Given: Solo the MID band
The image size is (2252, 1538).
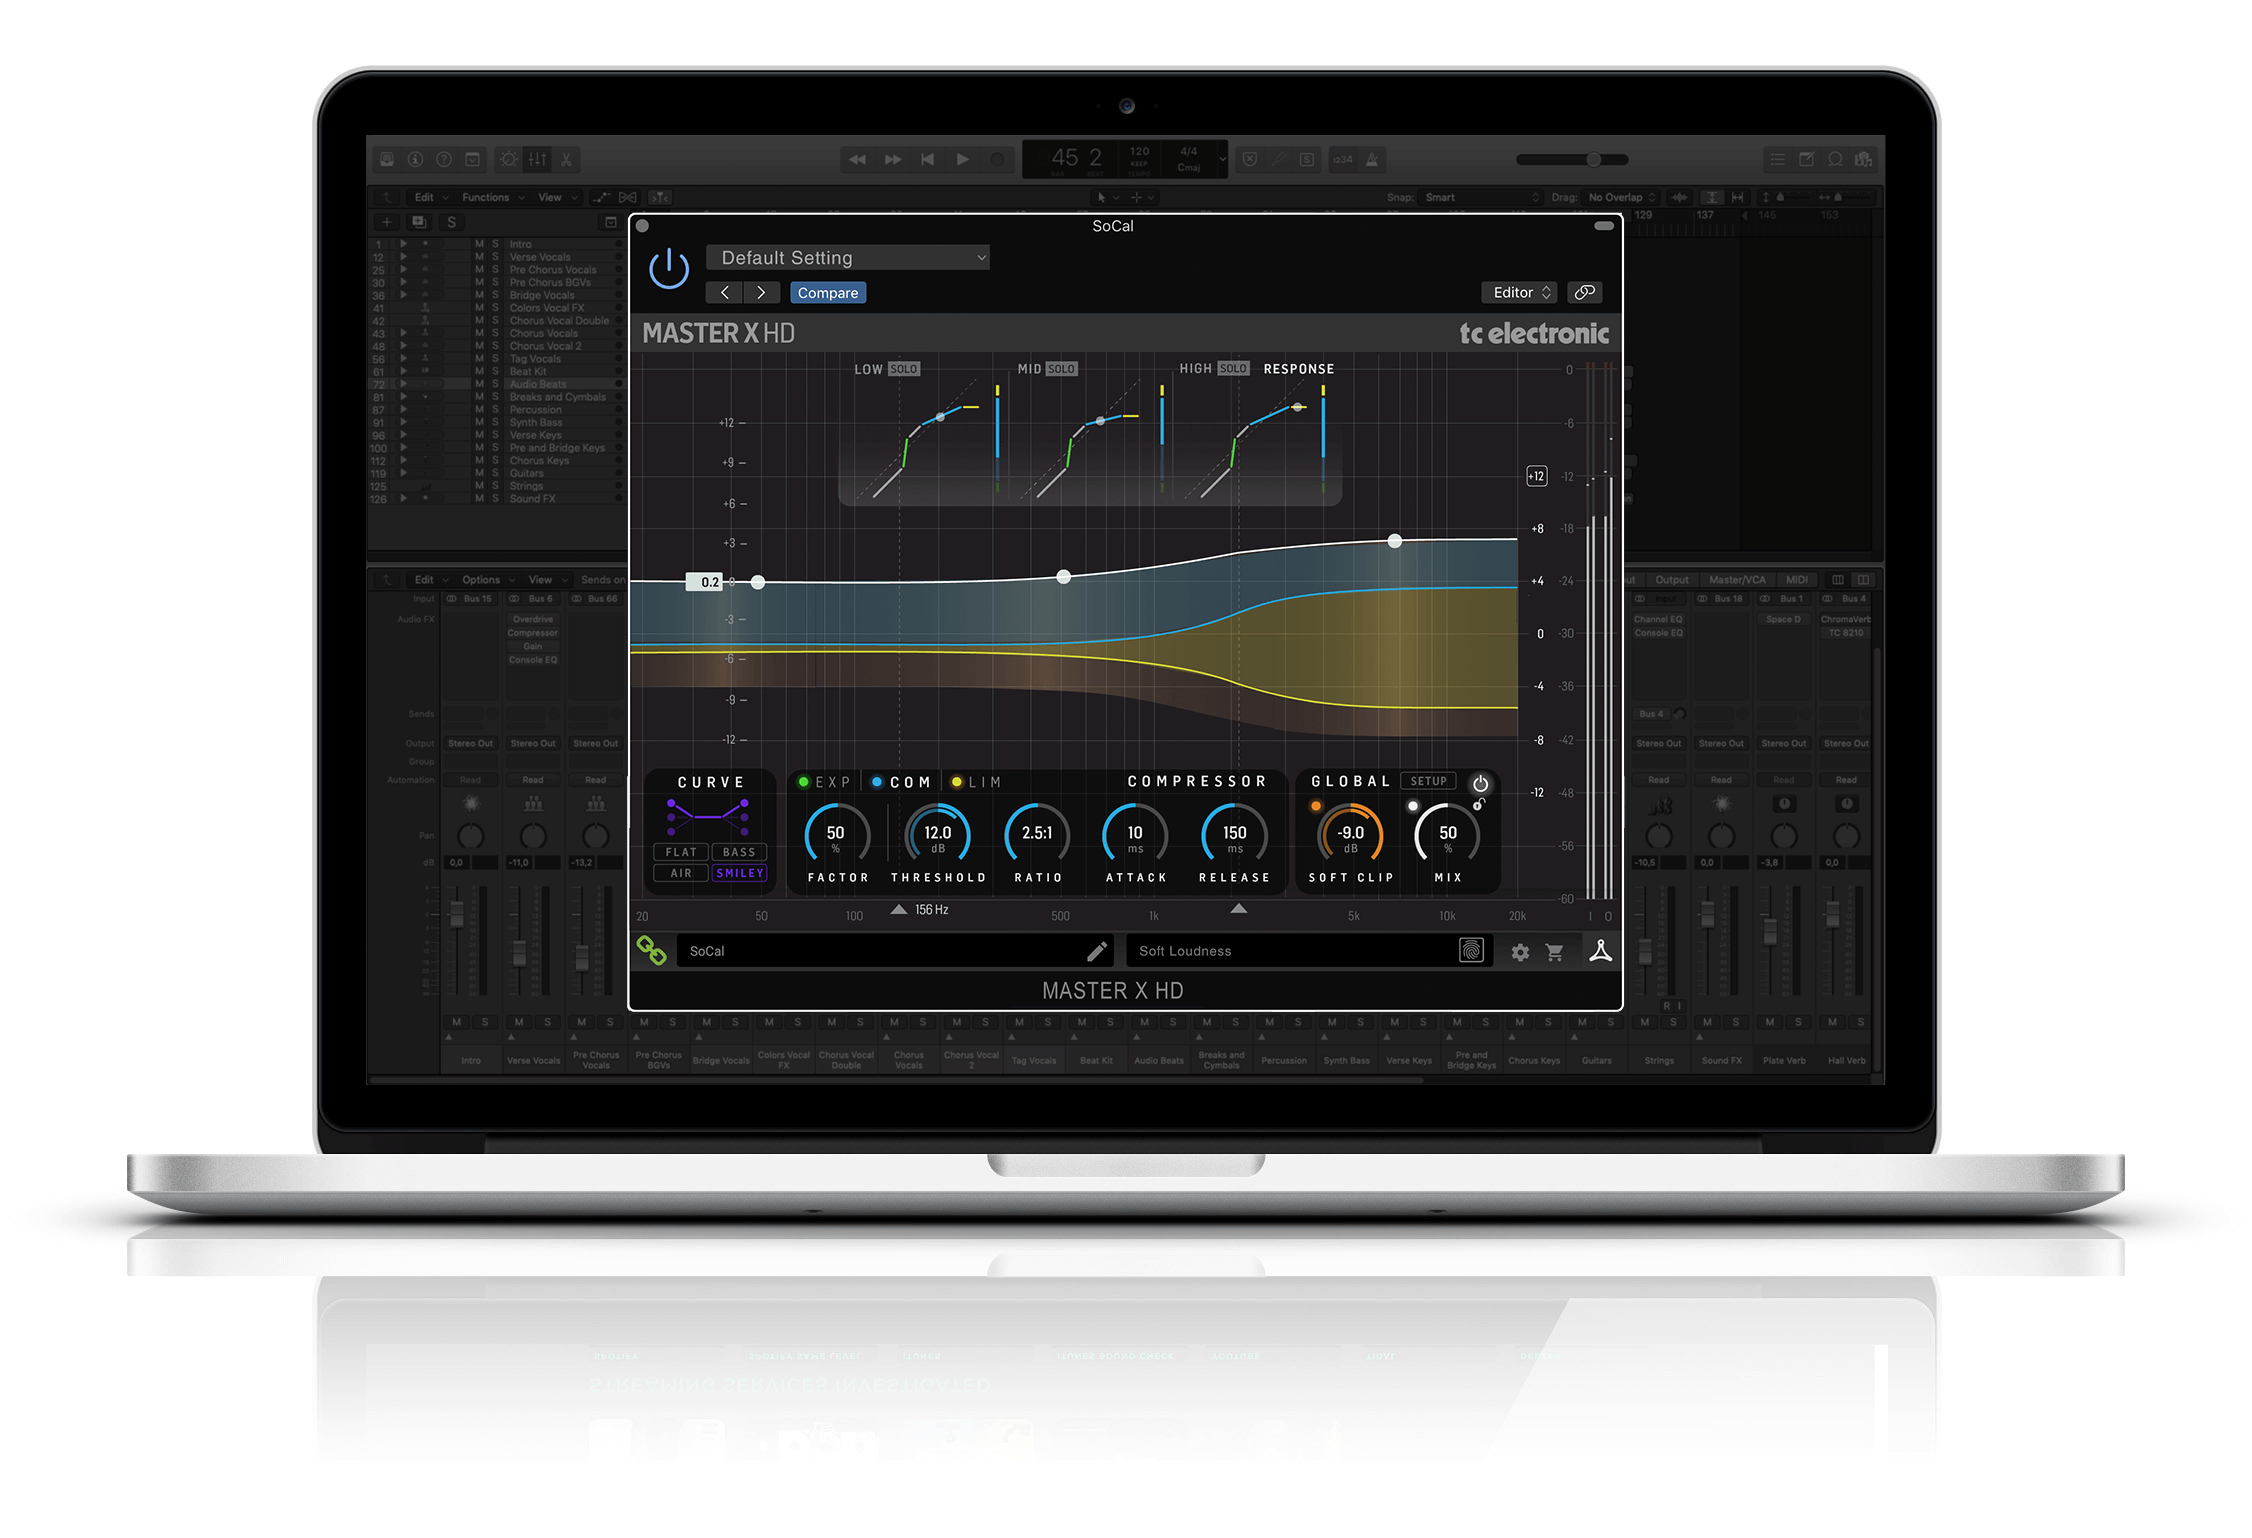Looking at the screenshot, I should pyautogui.click(x=1061, y=369).
